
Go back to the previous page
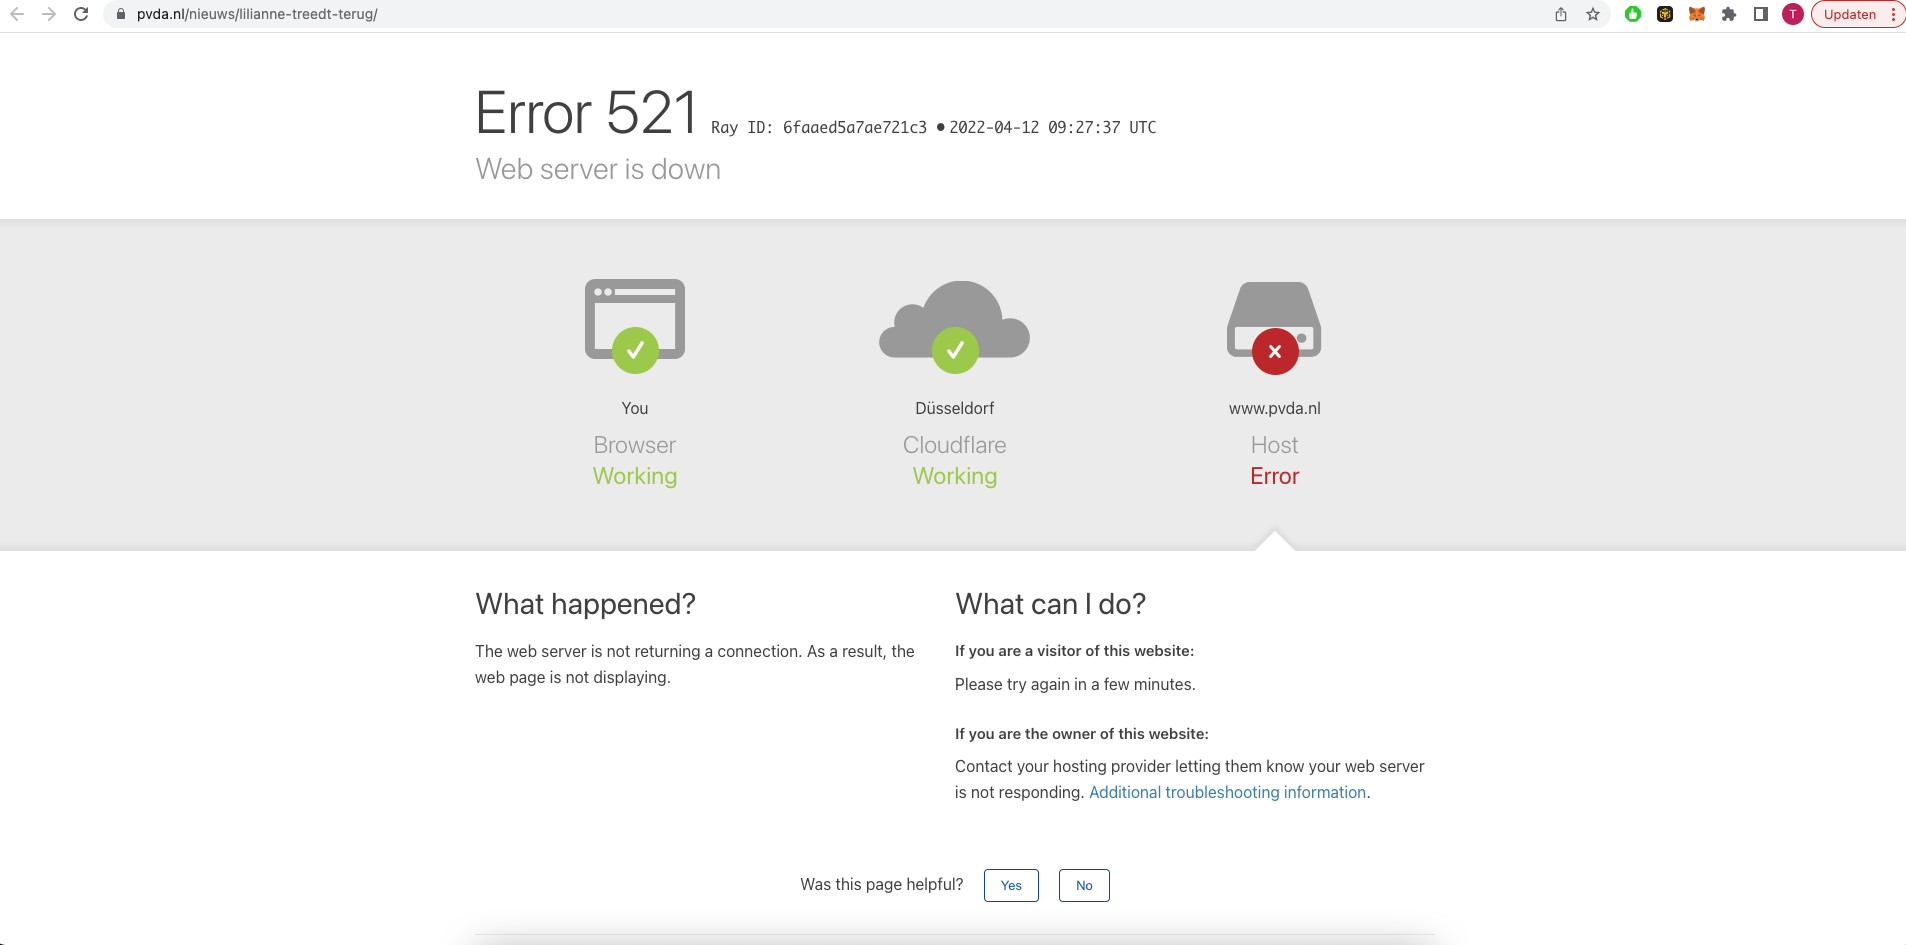(x=17, y=14)
